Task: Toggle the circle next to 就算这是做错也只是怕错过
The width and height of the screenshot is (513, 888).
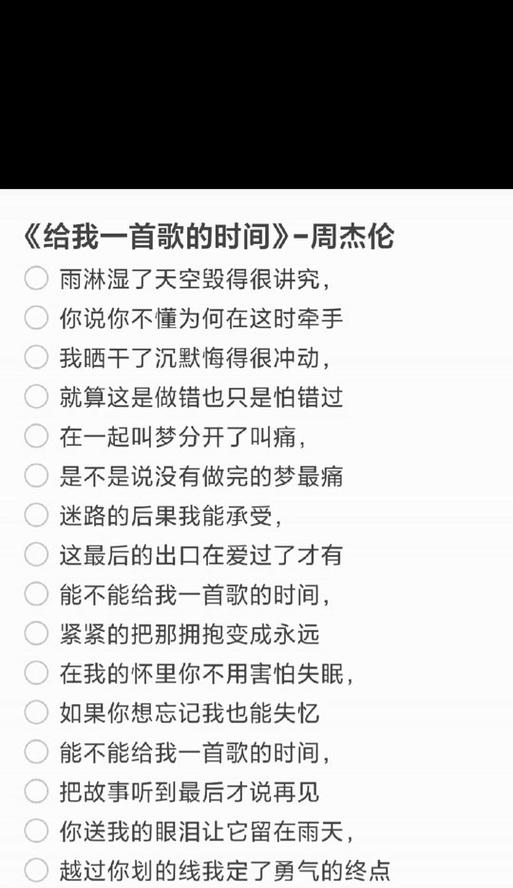Action: pyautogui.click(x=36, y=397)
